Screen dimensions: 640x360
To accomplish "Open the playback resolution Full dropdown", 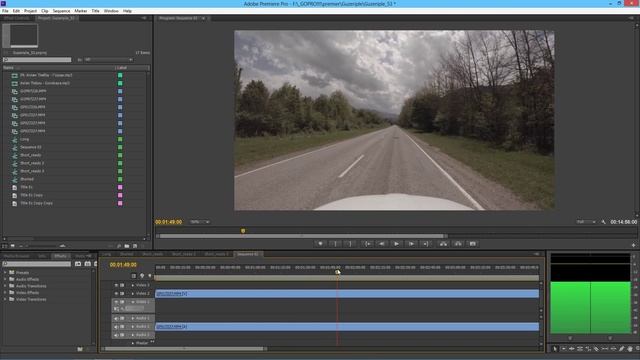I will [586, 222].
